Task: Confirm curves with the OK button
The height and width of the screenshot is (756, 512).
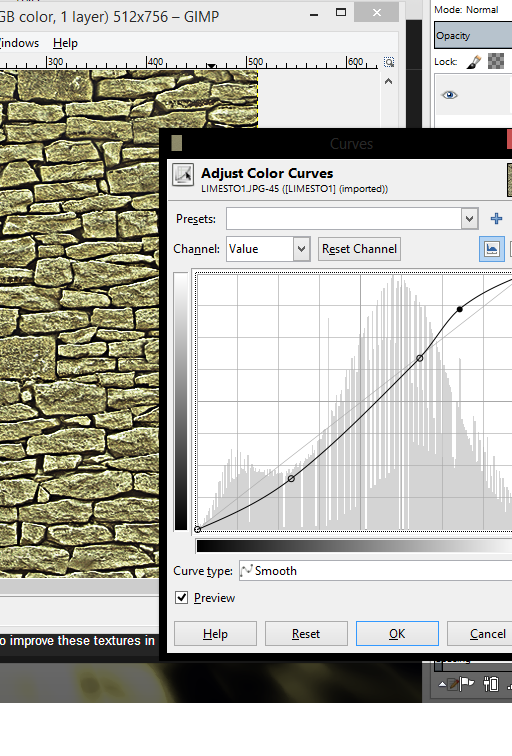Action: click(x=397, y=634)
